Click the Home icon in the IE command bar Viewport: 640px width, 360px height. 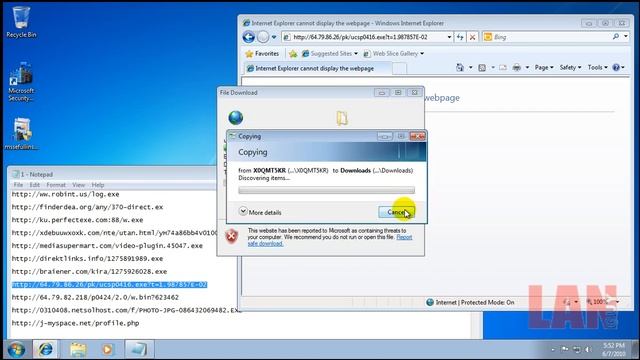tap(460, 67)
